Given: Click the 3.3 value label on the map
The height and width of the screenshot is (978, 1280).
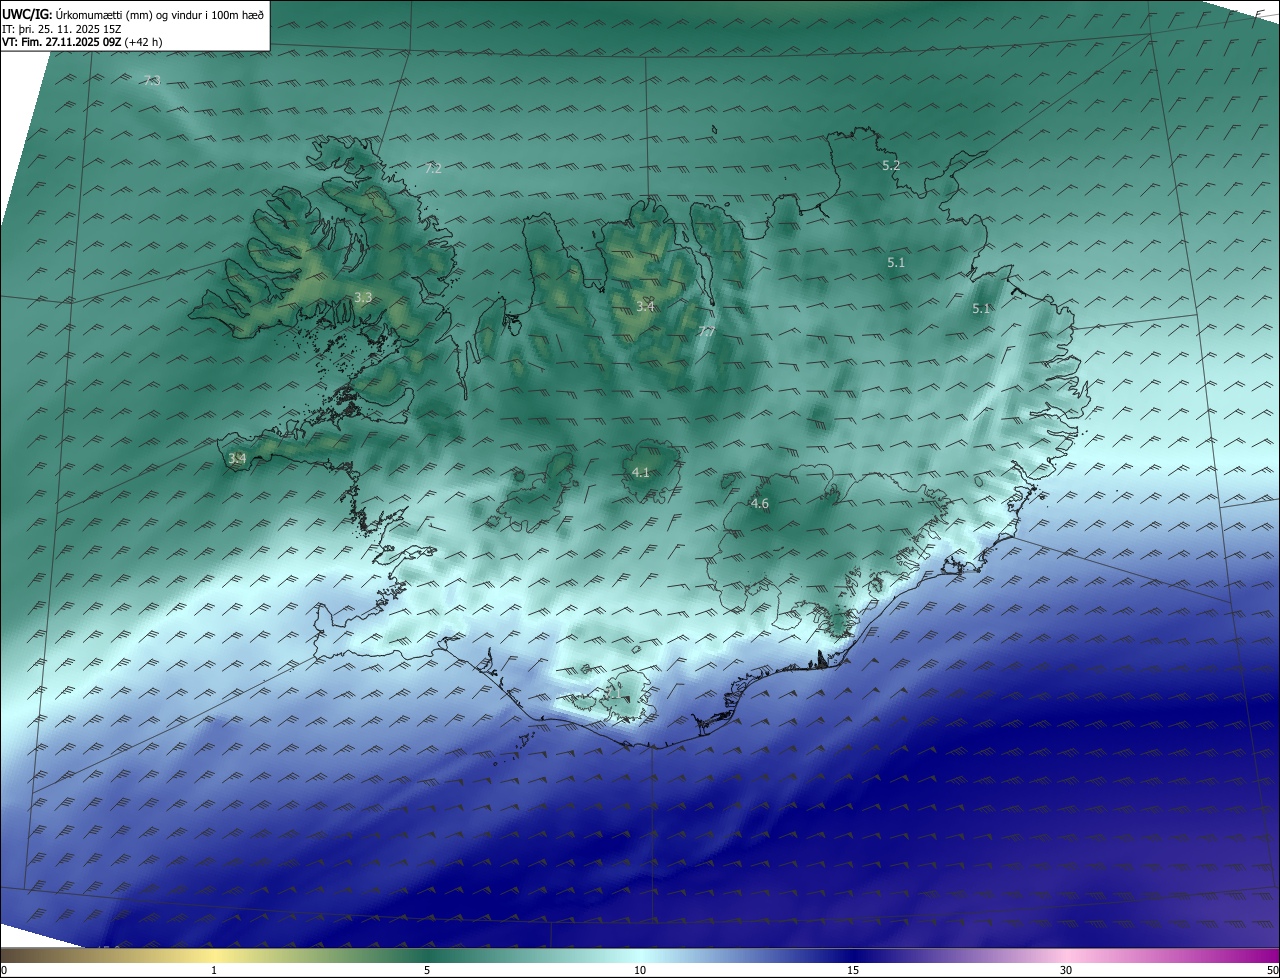Looking at the screenshot, I should 363,298.
